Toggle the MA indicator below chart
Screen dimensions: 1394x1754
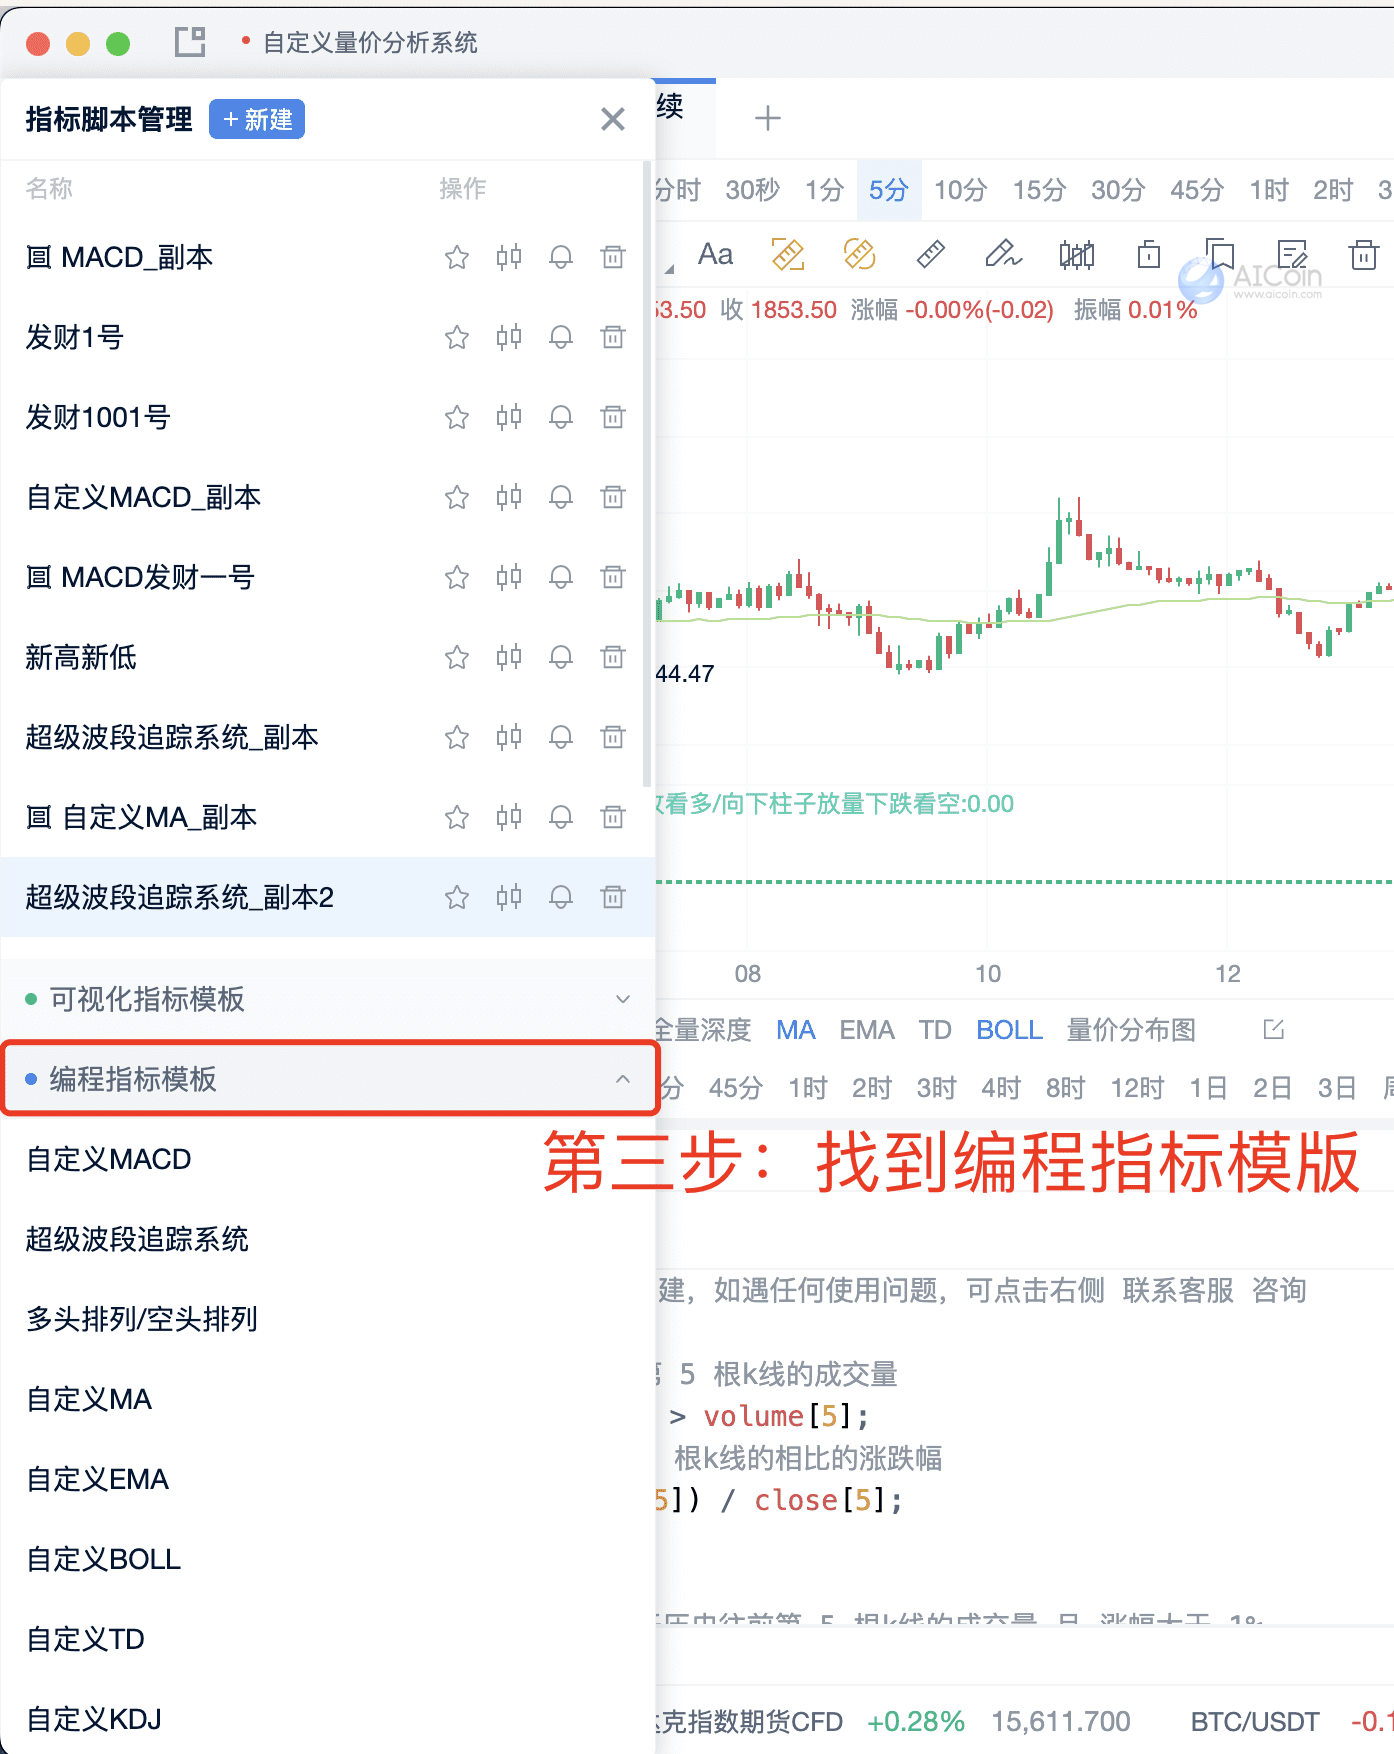[x=796, y=1030]
